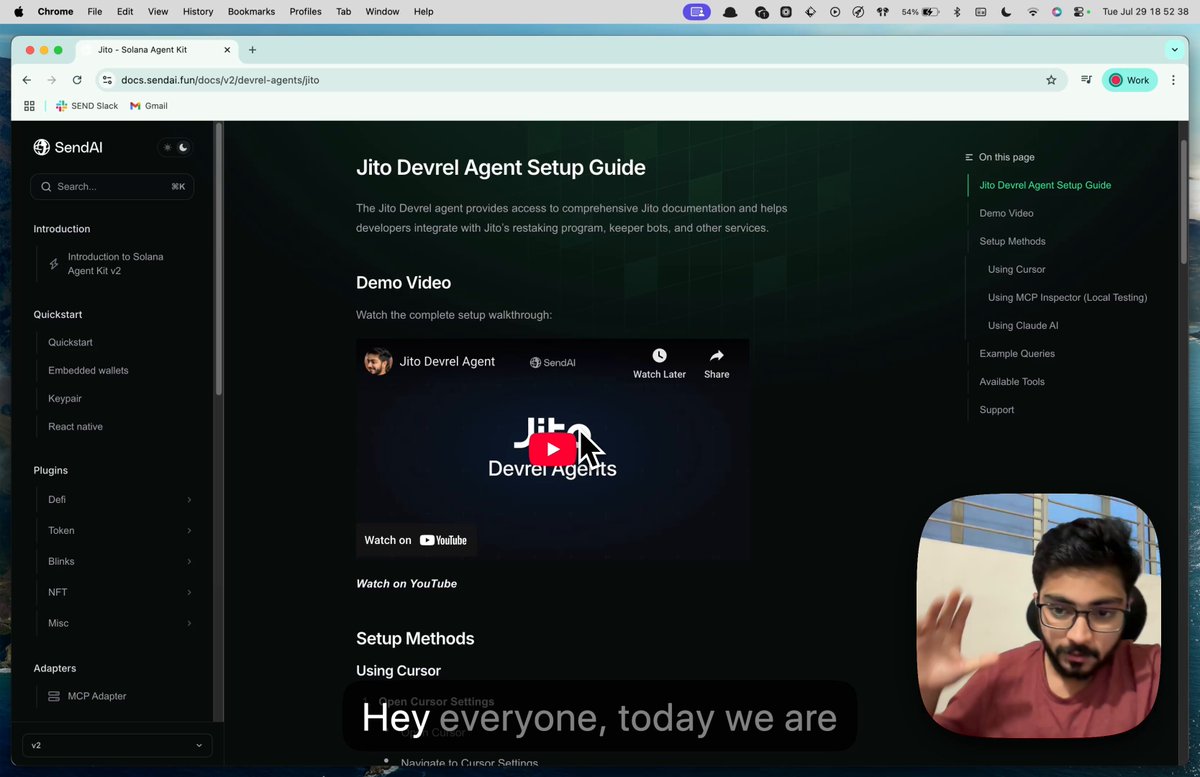Expand the Token plugins section

click(x=120, y=530)
